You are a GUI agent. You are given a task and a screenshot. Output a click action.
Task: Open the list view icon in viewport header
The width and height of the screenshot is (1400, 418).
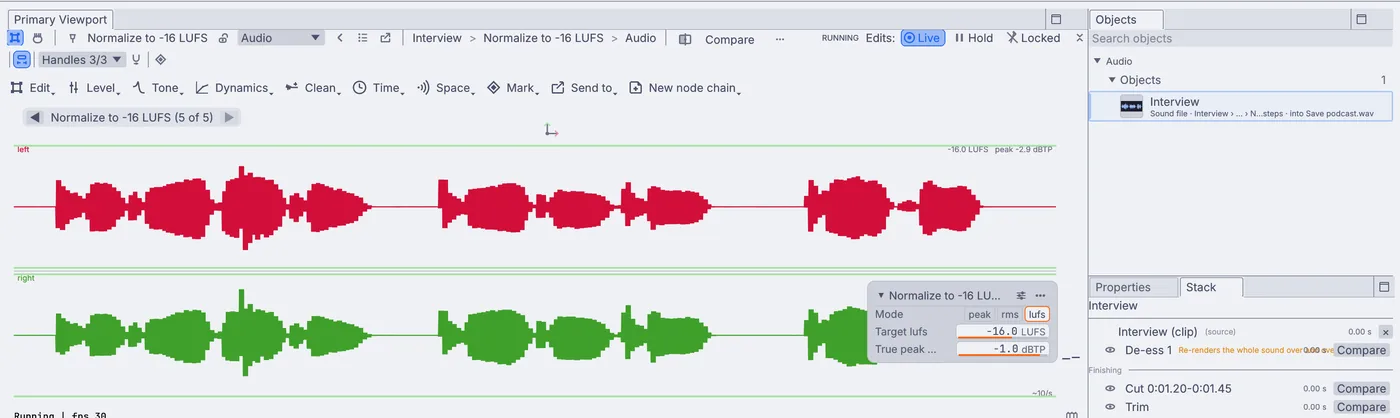pos(363,38)
